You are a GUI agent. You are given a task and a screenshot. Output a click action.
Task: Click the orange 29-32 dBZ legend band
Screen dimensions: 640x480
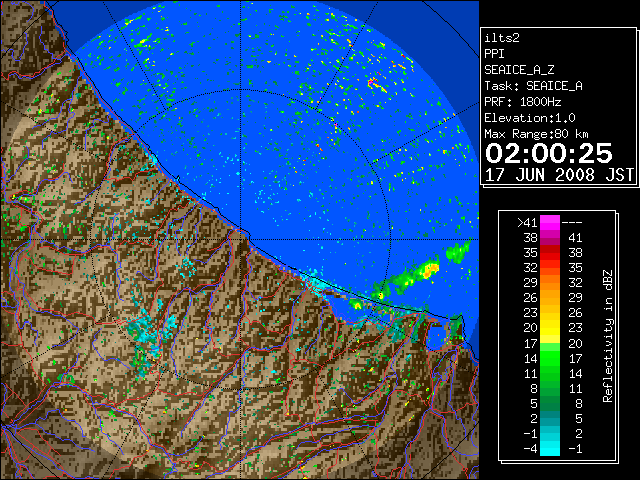point(550,282)
